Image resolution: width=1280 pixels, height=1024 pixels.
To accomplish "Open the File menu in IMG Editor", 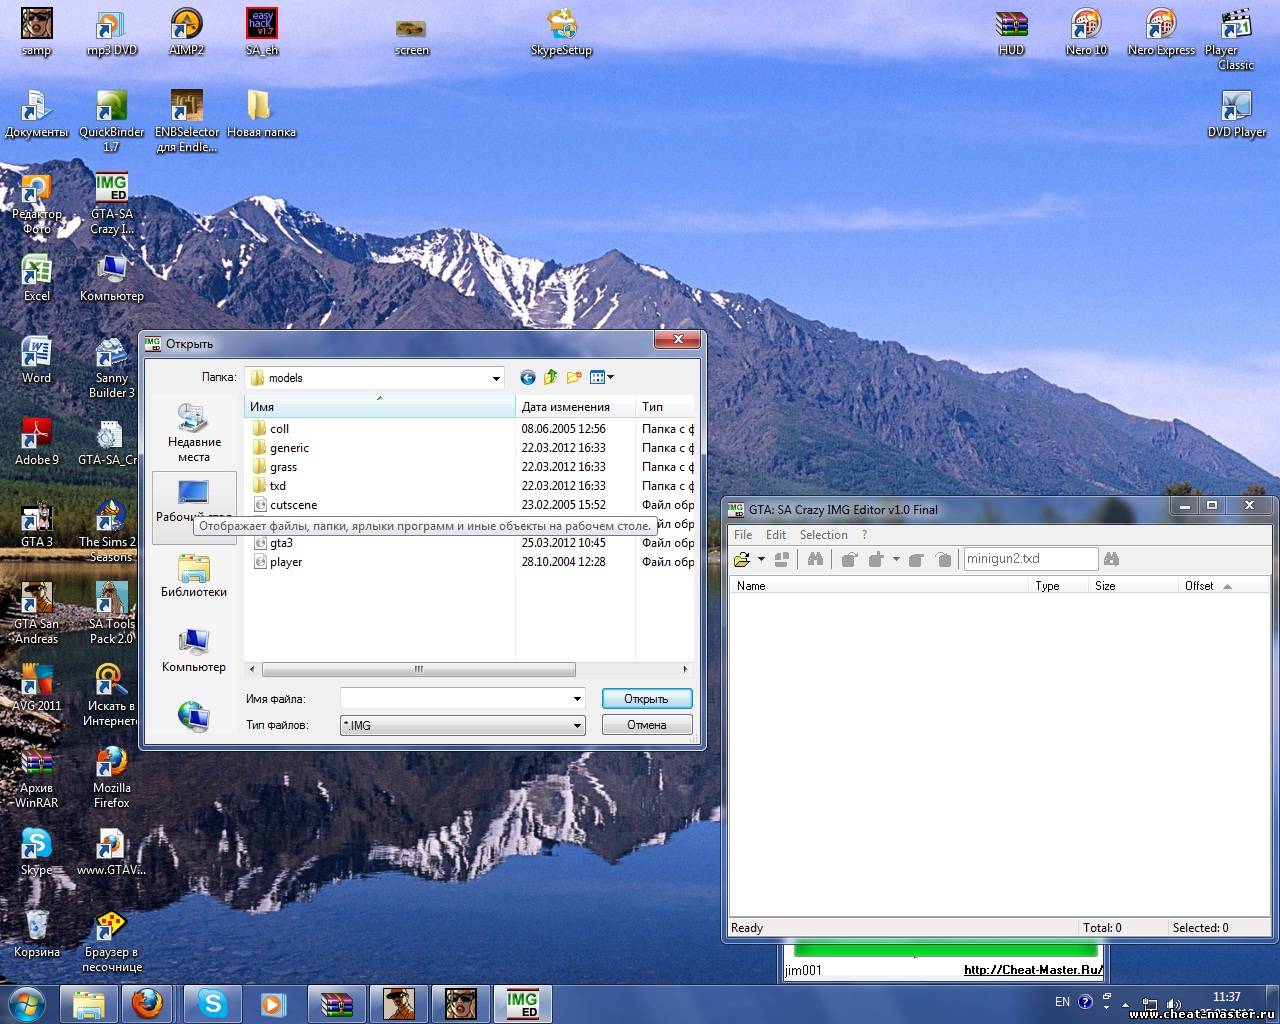I will [743, 535].
